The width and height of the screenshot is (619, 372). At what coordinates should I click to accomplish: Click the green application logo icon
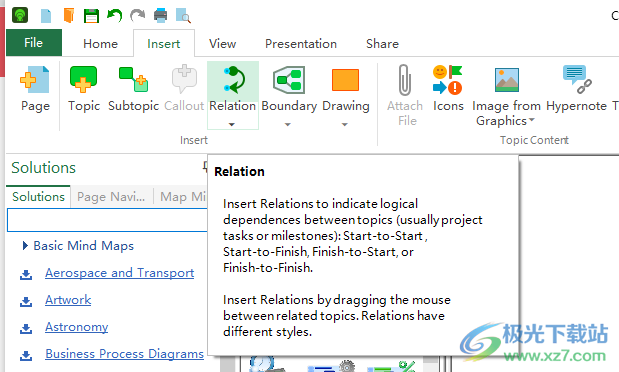(x=20, y=15)
